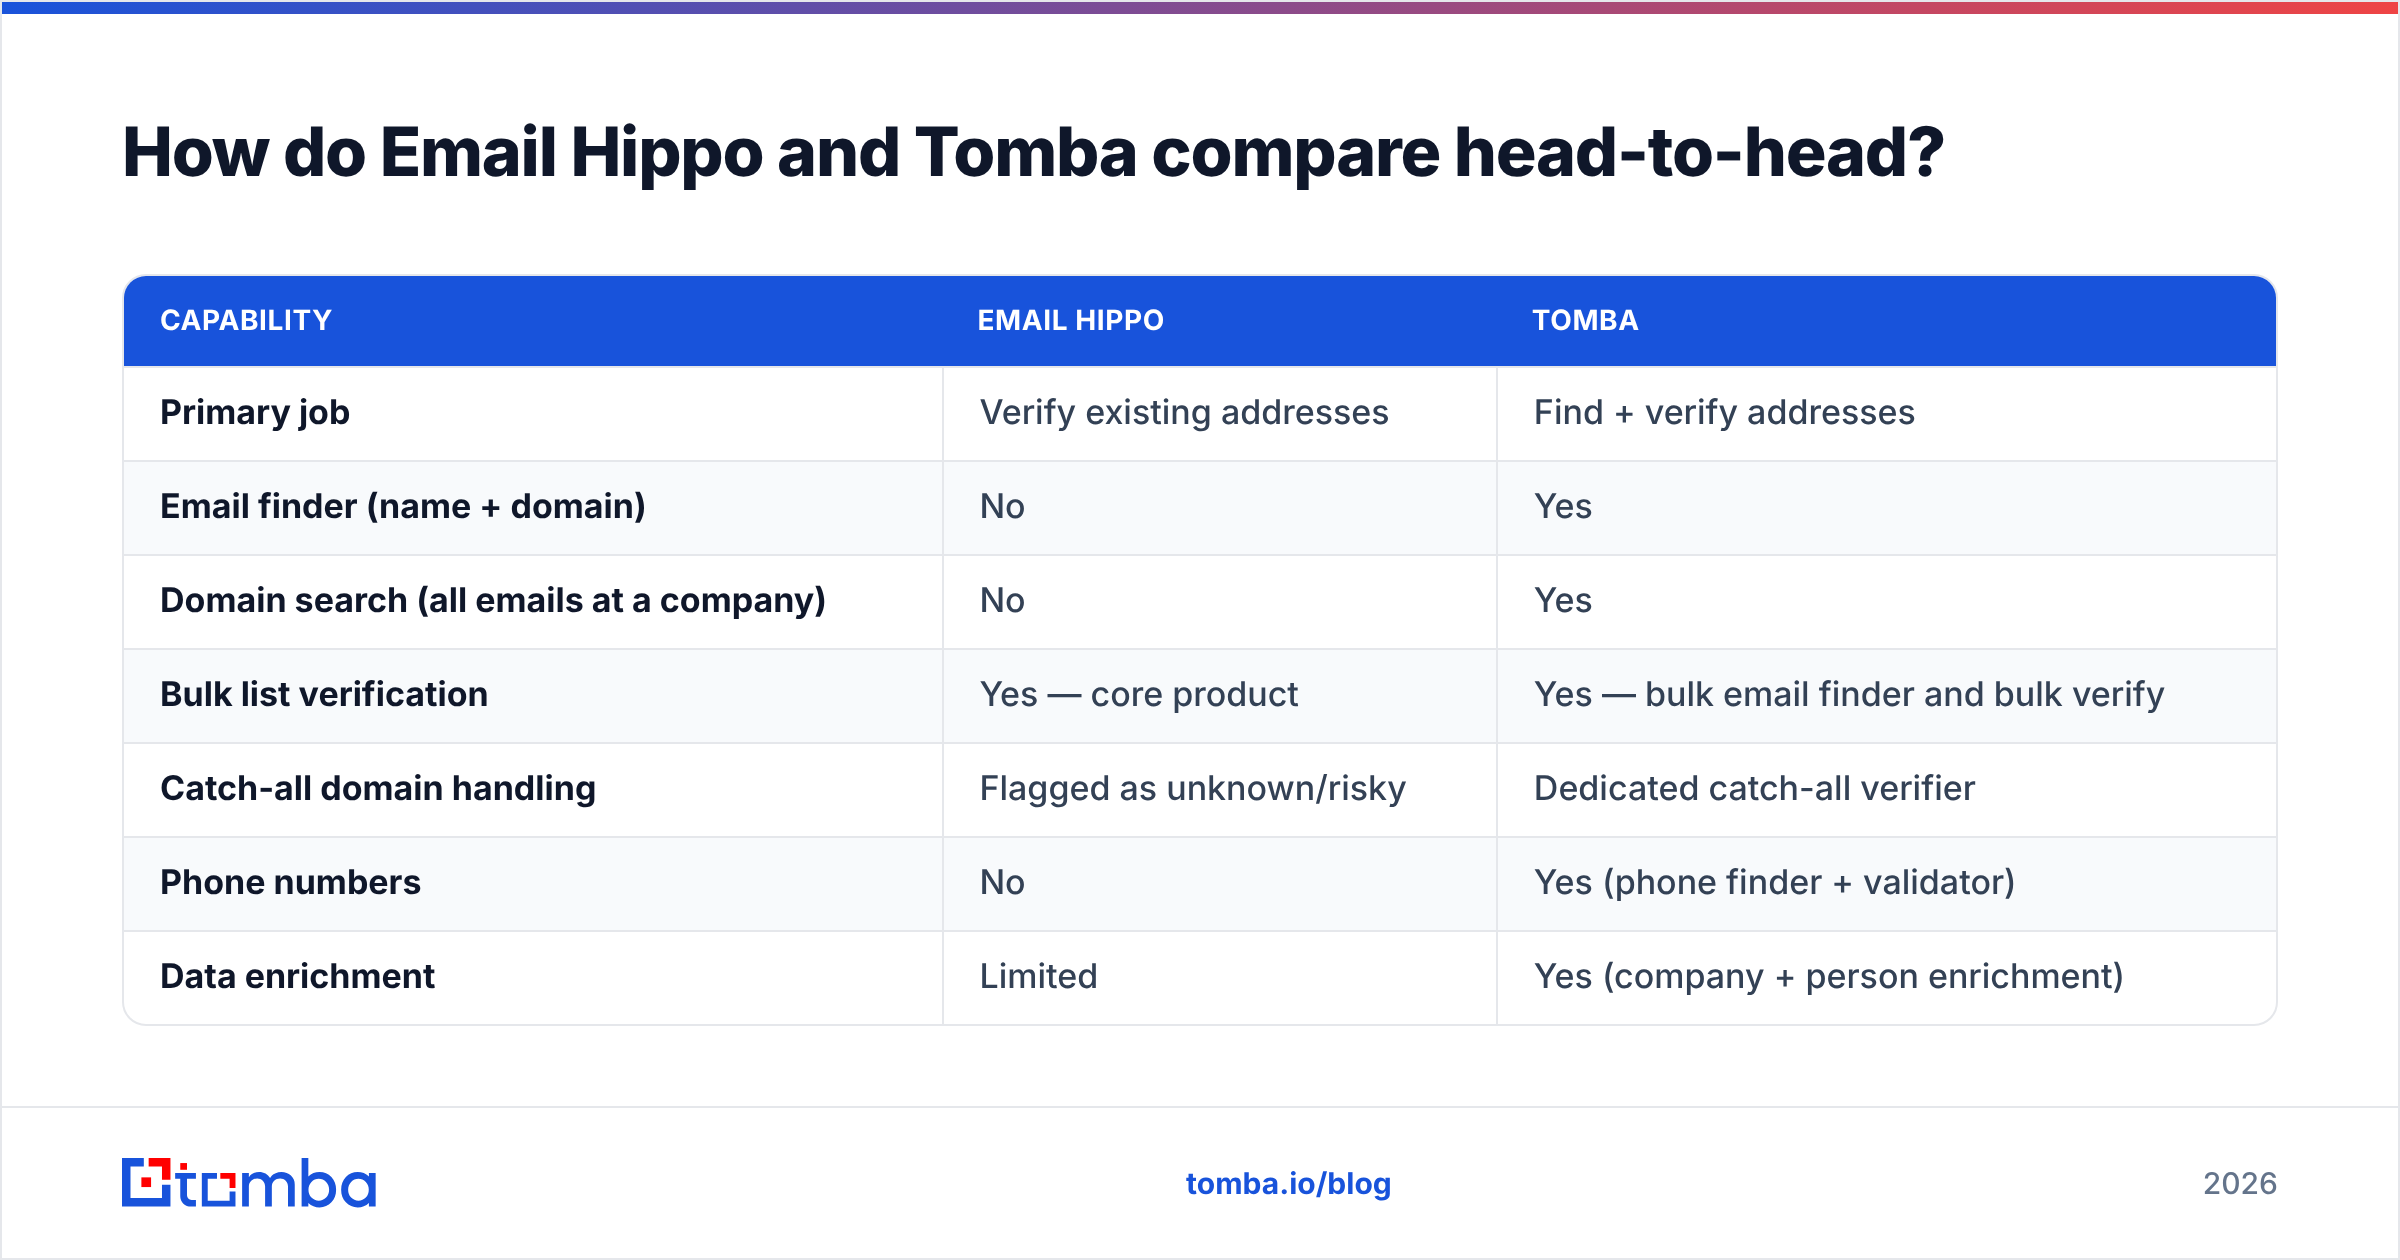The width and height of the screenshot is (2400, 1260).
Task: Click 'Yes — bulk email finder and bulk verify' cell
Action: [x=1849, y=695]
